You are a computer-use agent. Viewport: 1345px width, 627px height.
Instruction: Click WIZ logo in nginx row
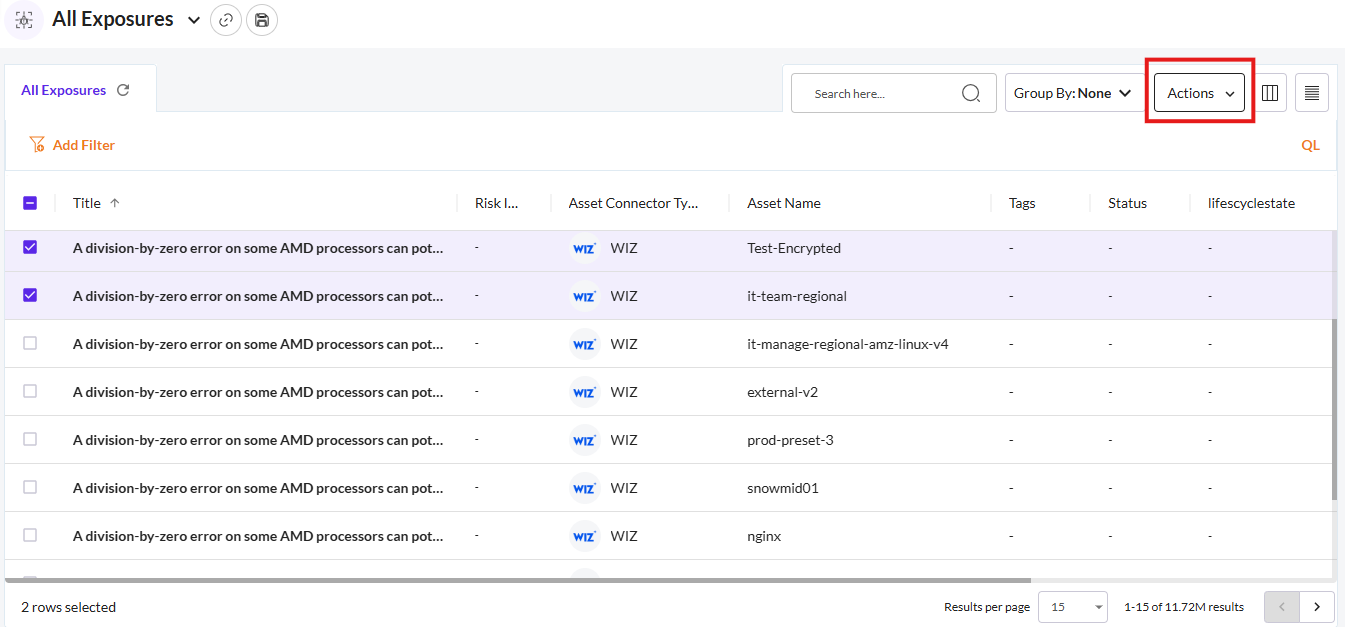coord(584,536)
